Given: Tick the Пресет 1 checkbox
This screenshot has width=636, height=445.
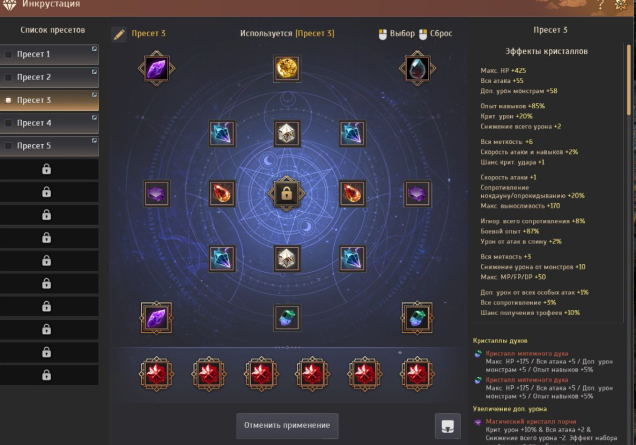Looking at the screenshot, I should tap(8, 54).
